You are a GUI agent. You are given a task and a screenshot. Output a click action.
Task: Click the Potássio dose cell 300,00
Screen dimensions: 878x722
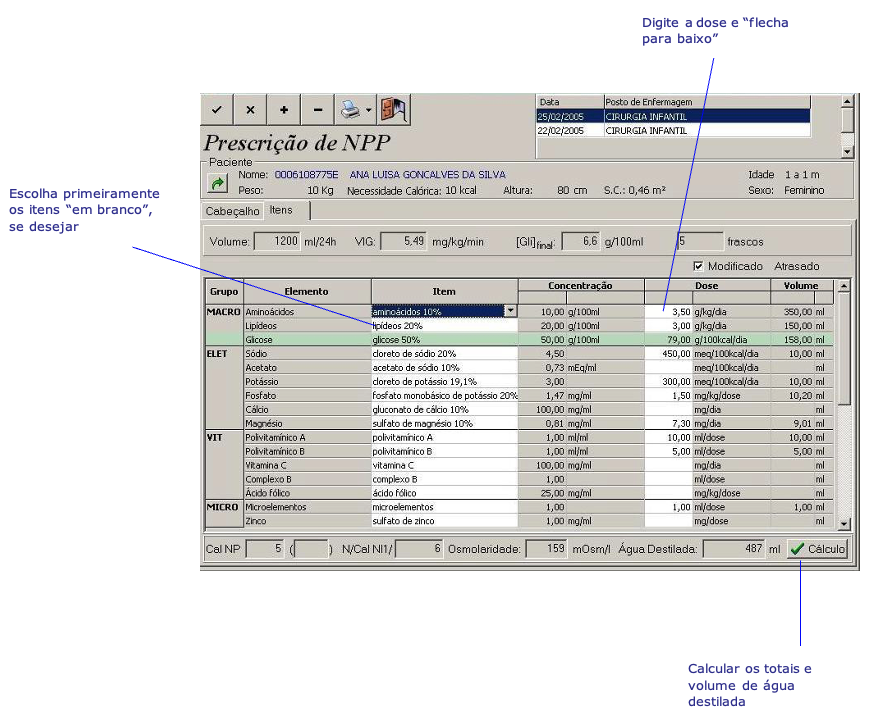coord(669,381)
